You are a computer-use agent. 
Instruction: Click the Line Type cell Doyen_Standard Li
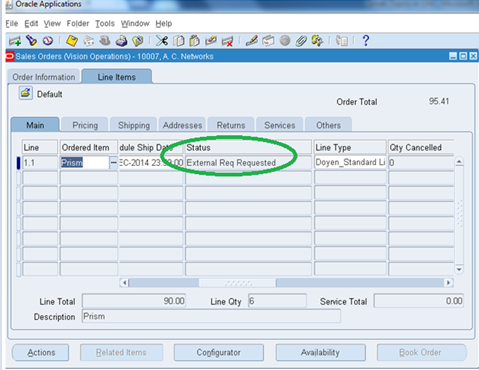coord(350,163)
